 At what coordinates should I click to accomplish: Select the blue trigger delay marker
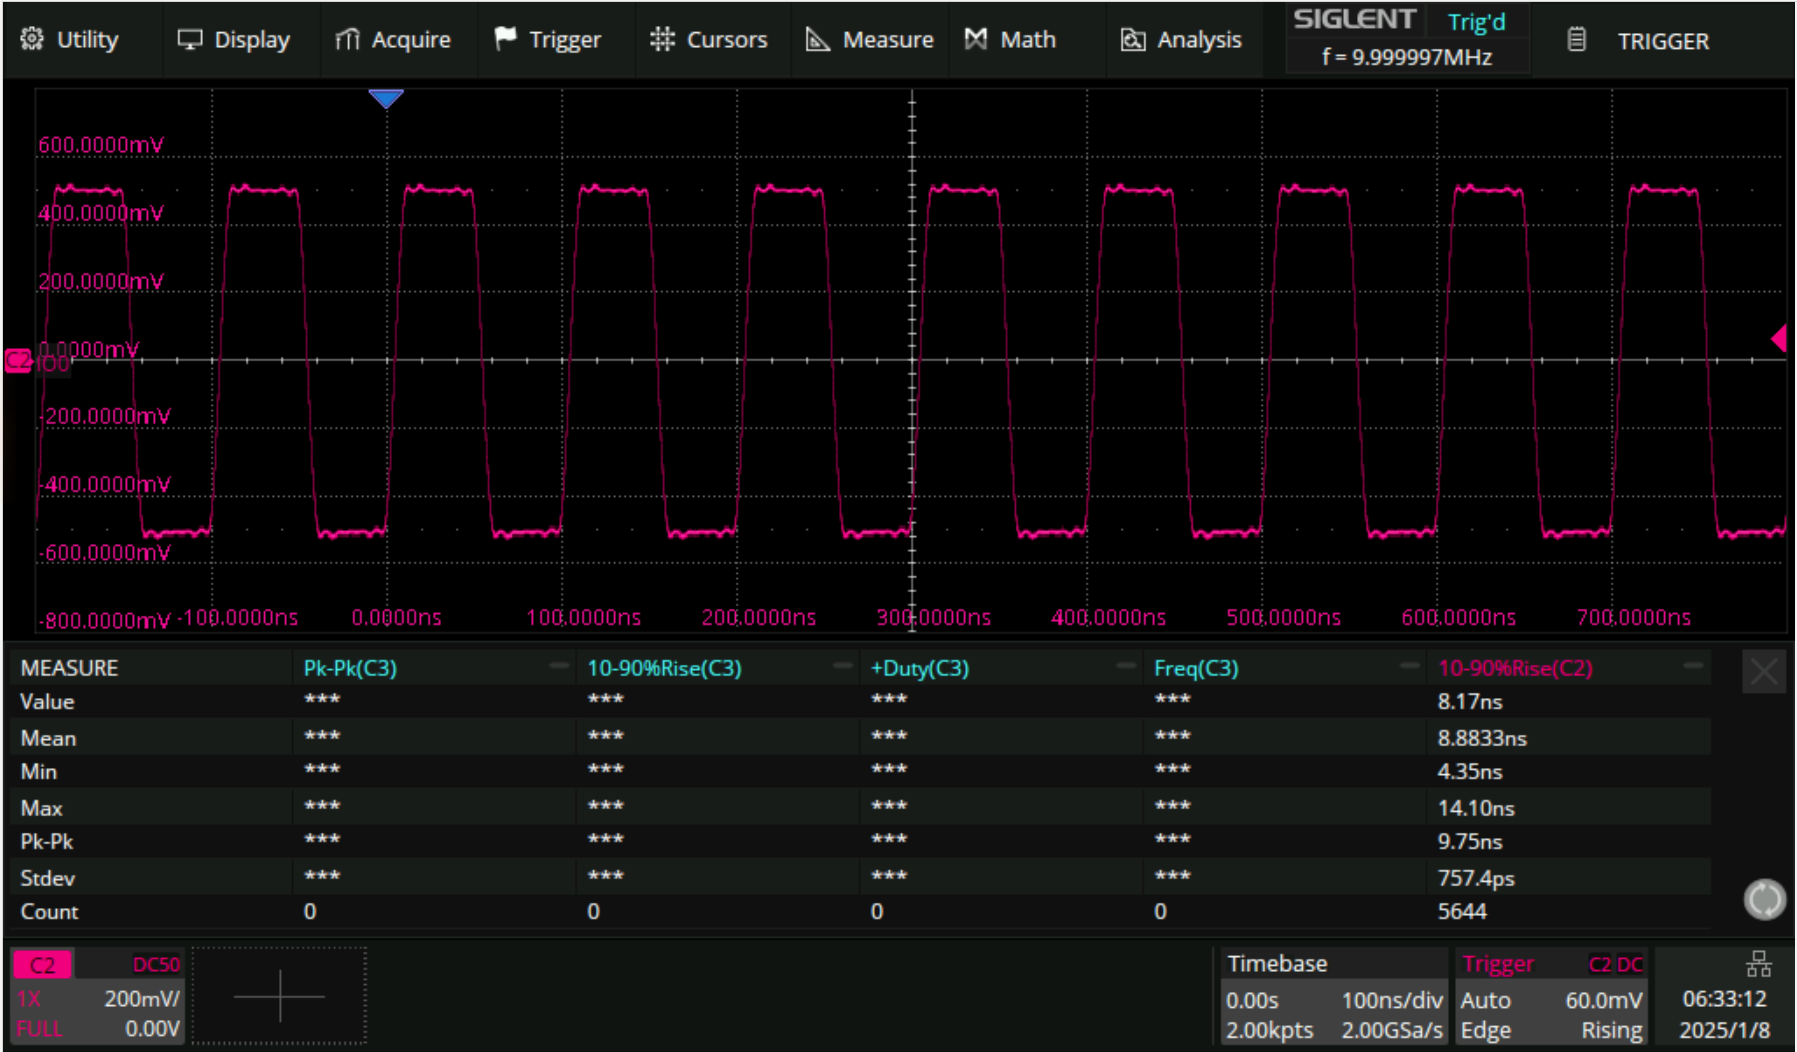point(386,98)
